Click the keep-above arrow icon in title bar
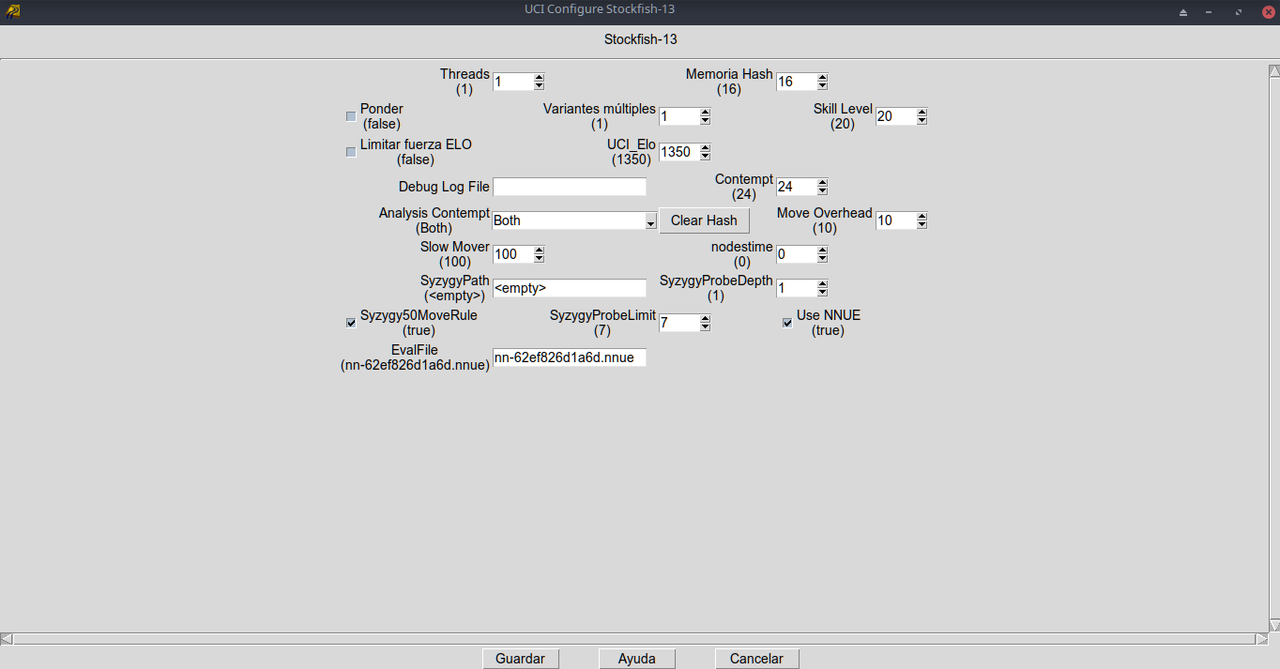Image resolution: width=1280 pixels, height=669 pixels. point(1183,12)
